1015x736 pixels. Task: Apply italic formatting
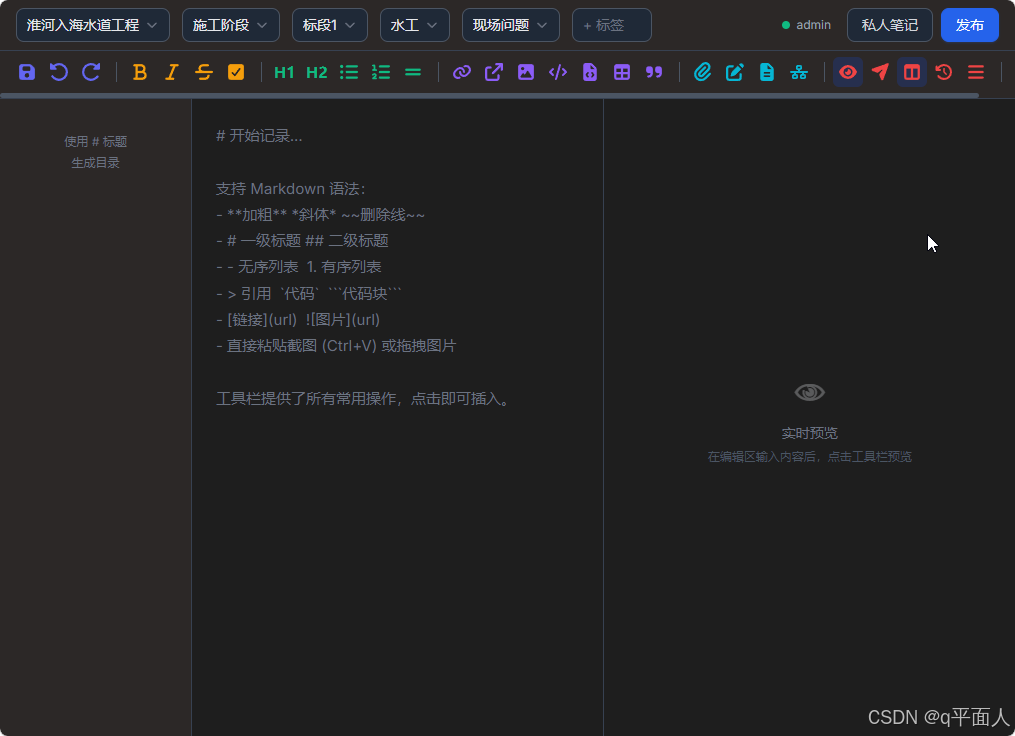pos(172,72)
